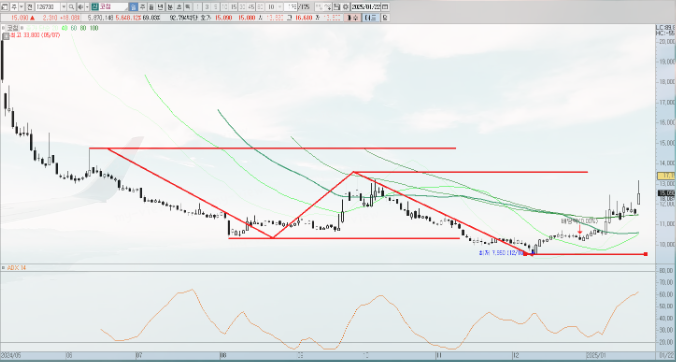Choose the 3 interval preset button
The image size is (676, 362).
[x=207, y=6]
